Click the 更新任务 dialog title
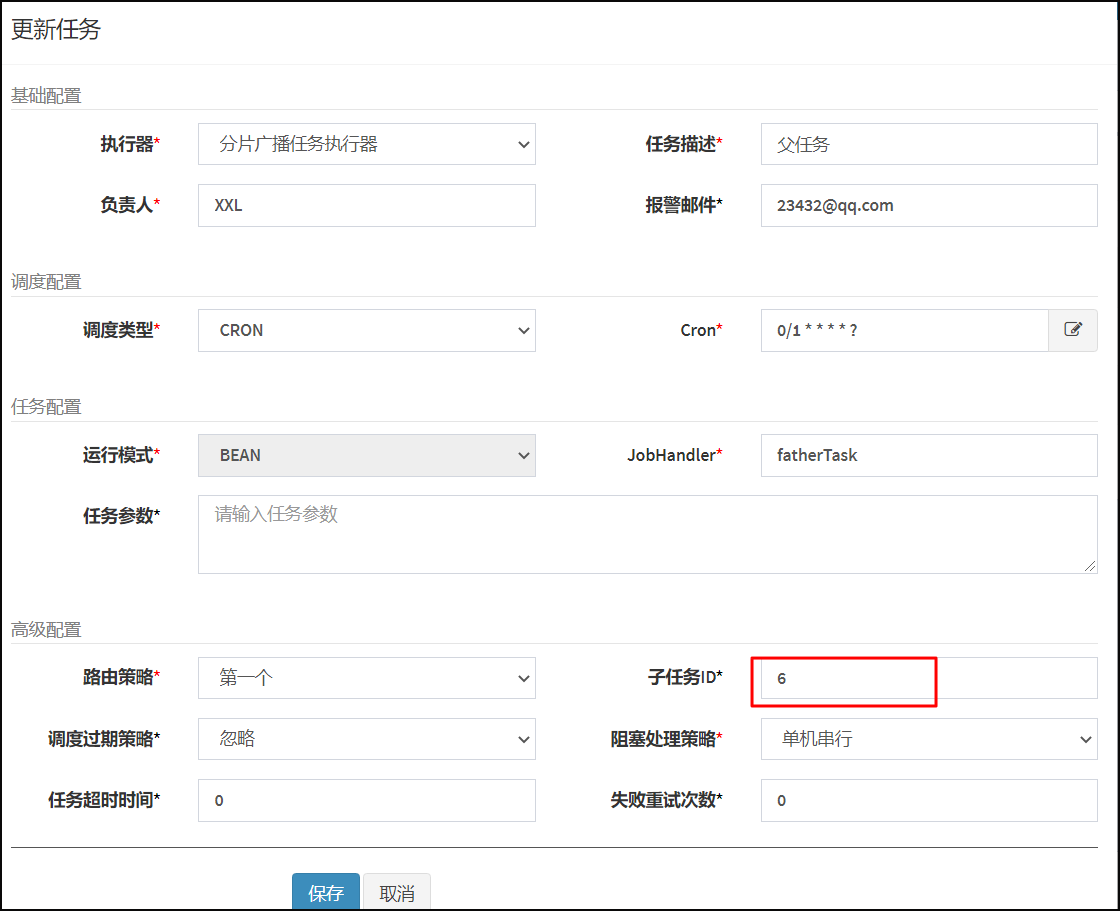Viewport: 1120px width, 911px height. [56, 29]
